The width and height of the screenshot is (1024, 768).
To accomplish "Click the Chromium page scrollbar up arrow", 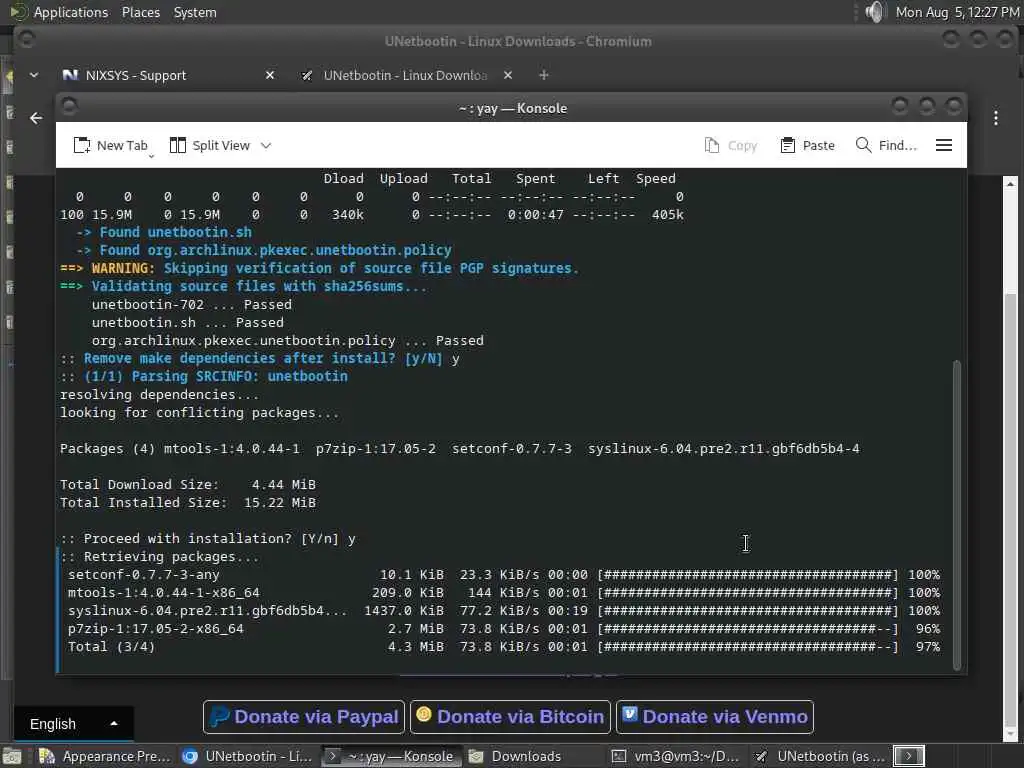I will pyautogui.click(x=1010, y=183).
